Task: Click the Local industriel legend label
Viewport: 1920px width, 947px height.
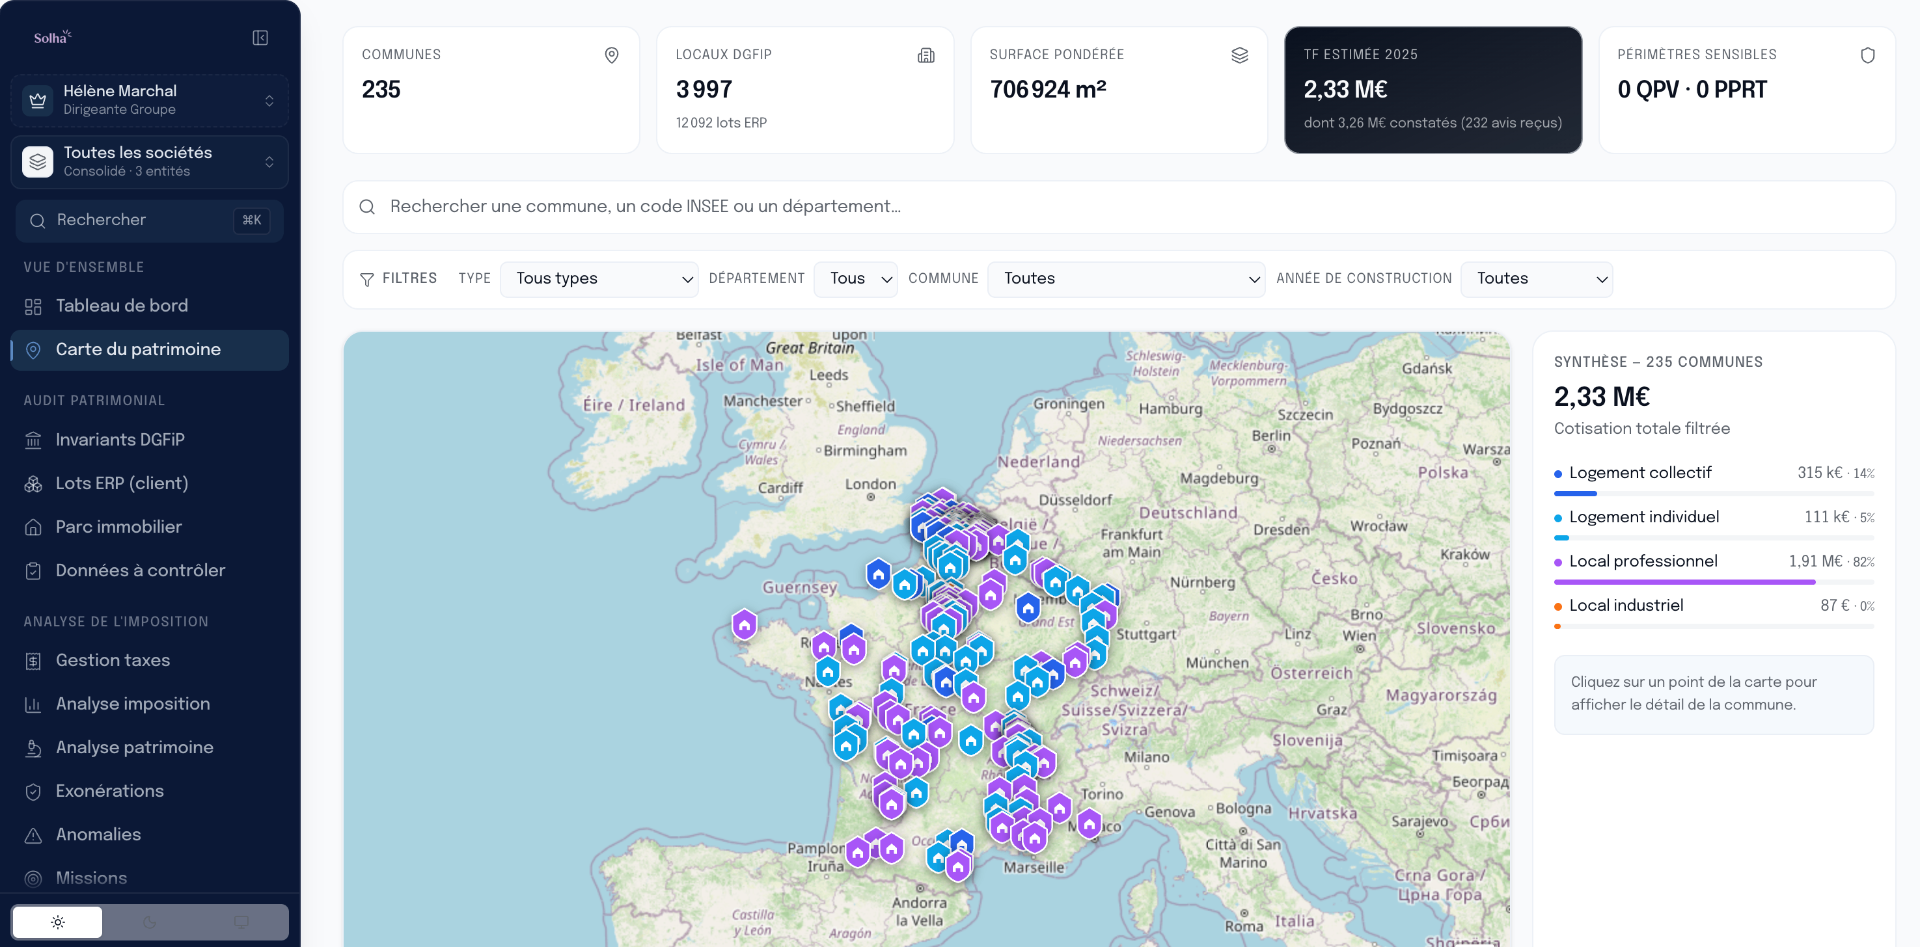Action: 1626,606
